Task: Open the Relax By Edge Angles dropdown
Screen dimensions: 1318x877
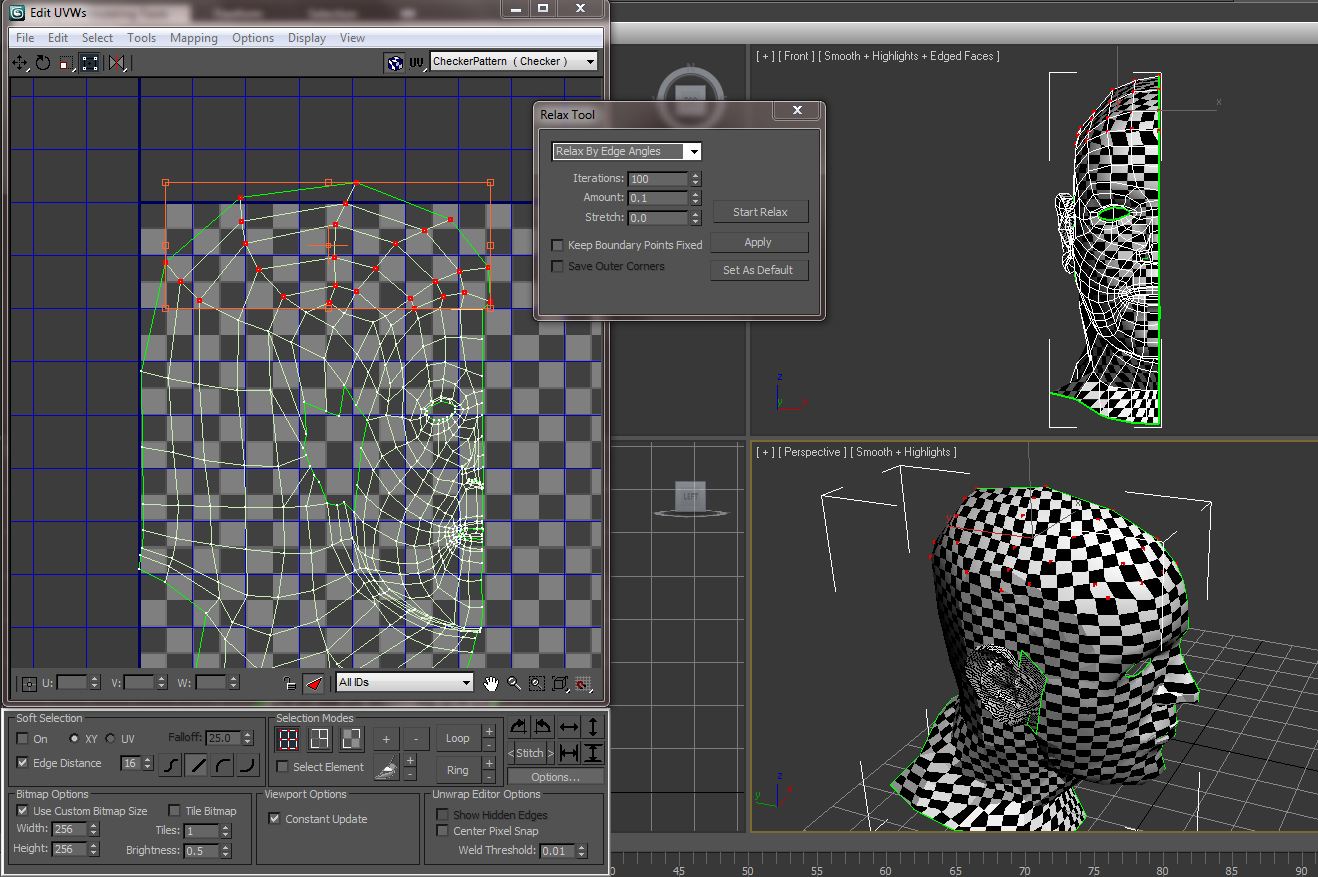Action: (x=693, y=151)
